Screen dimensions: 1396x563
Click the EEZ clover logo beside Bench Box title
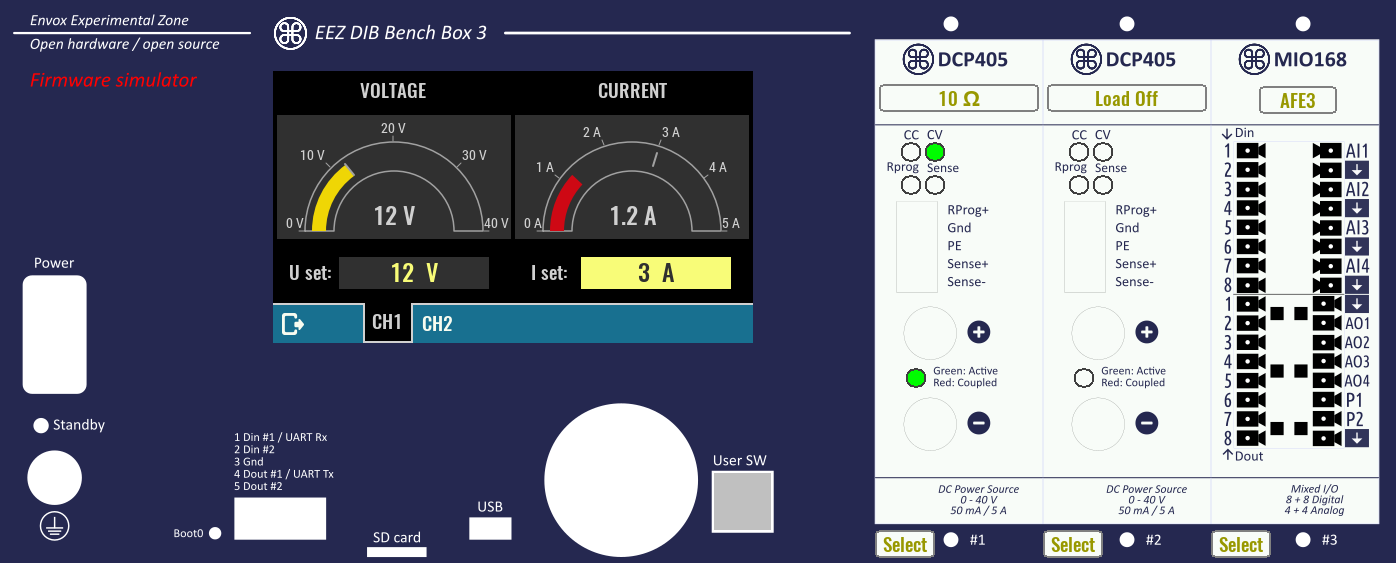point(290,32)
